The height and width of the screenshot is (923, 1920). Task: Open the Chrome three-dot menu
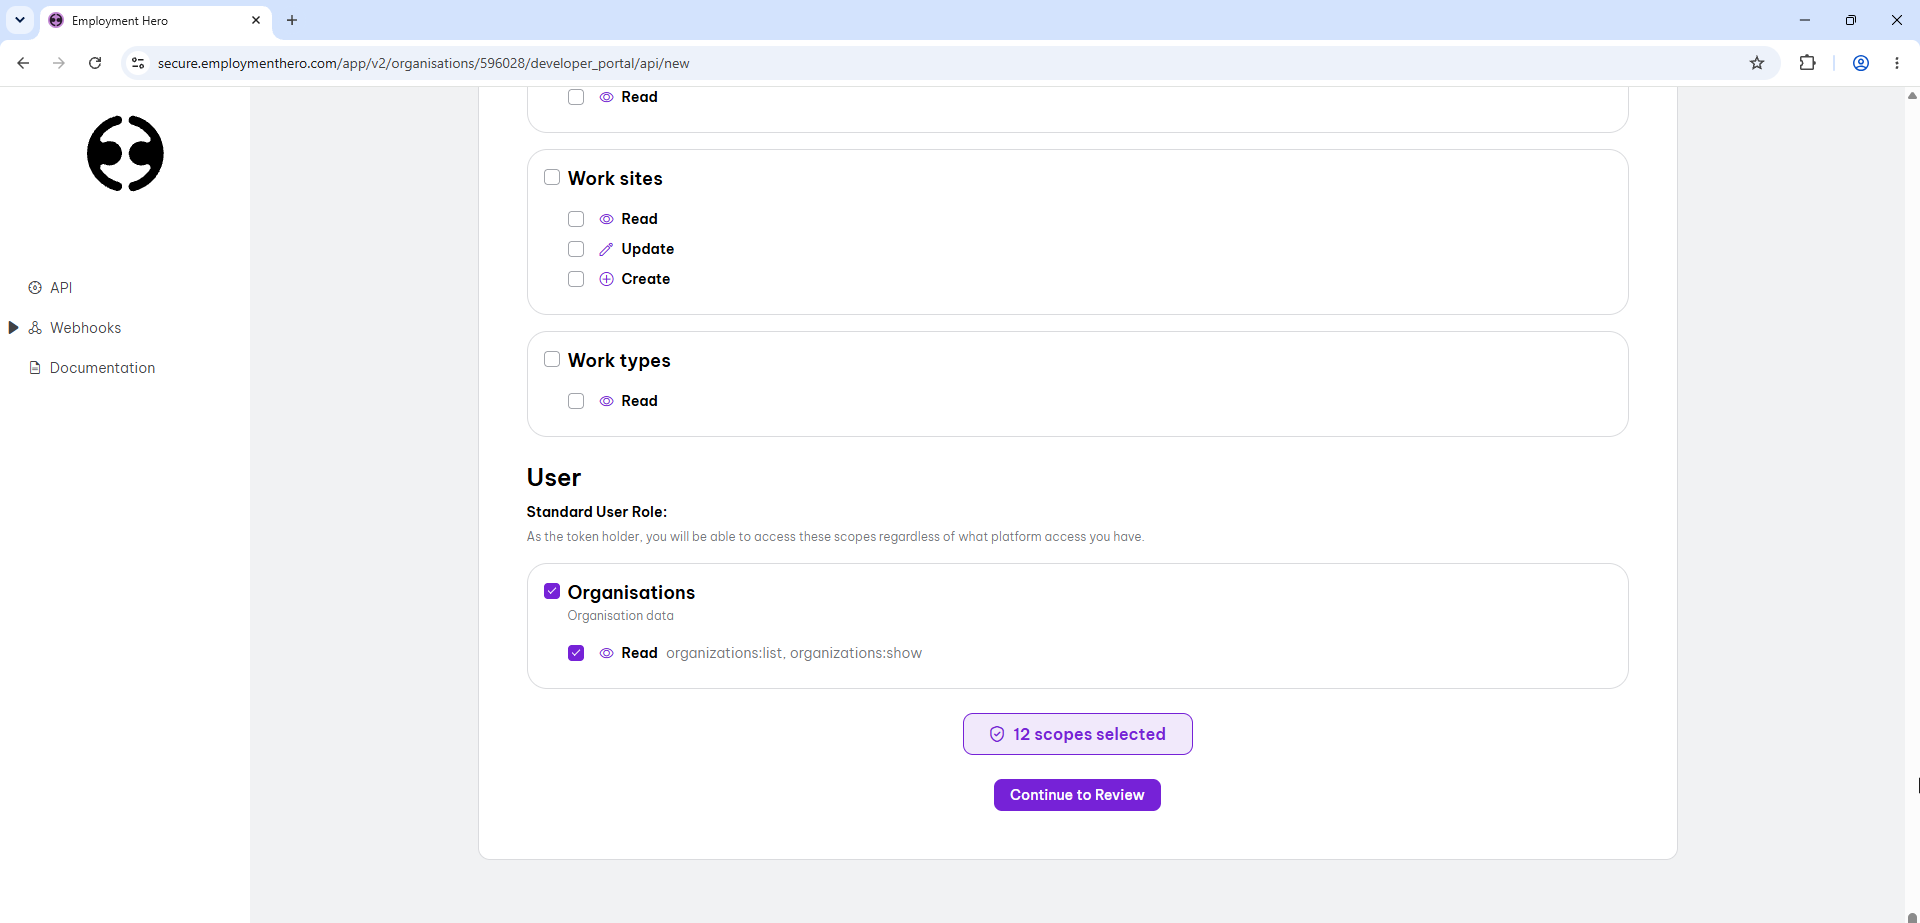(1897, 63)
